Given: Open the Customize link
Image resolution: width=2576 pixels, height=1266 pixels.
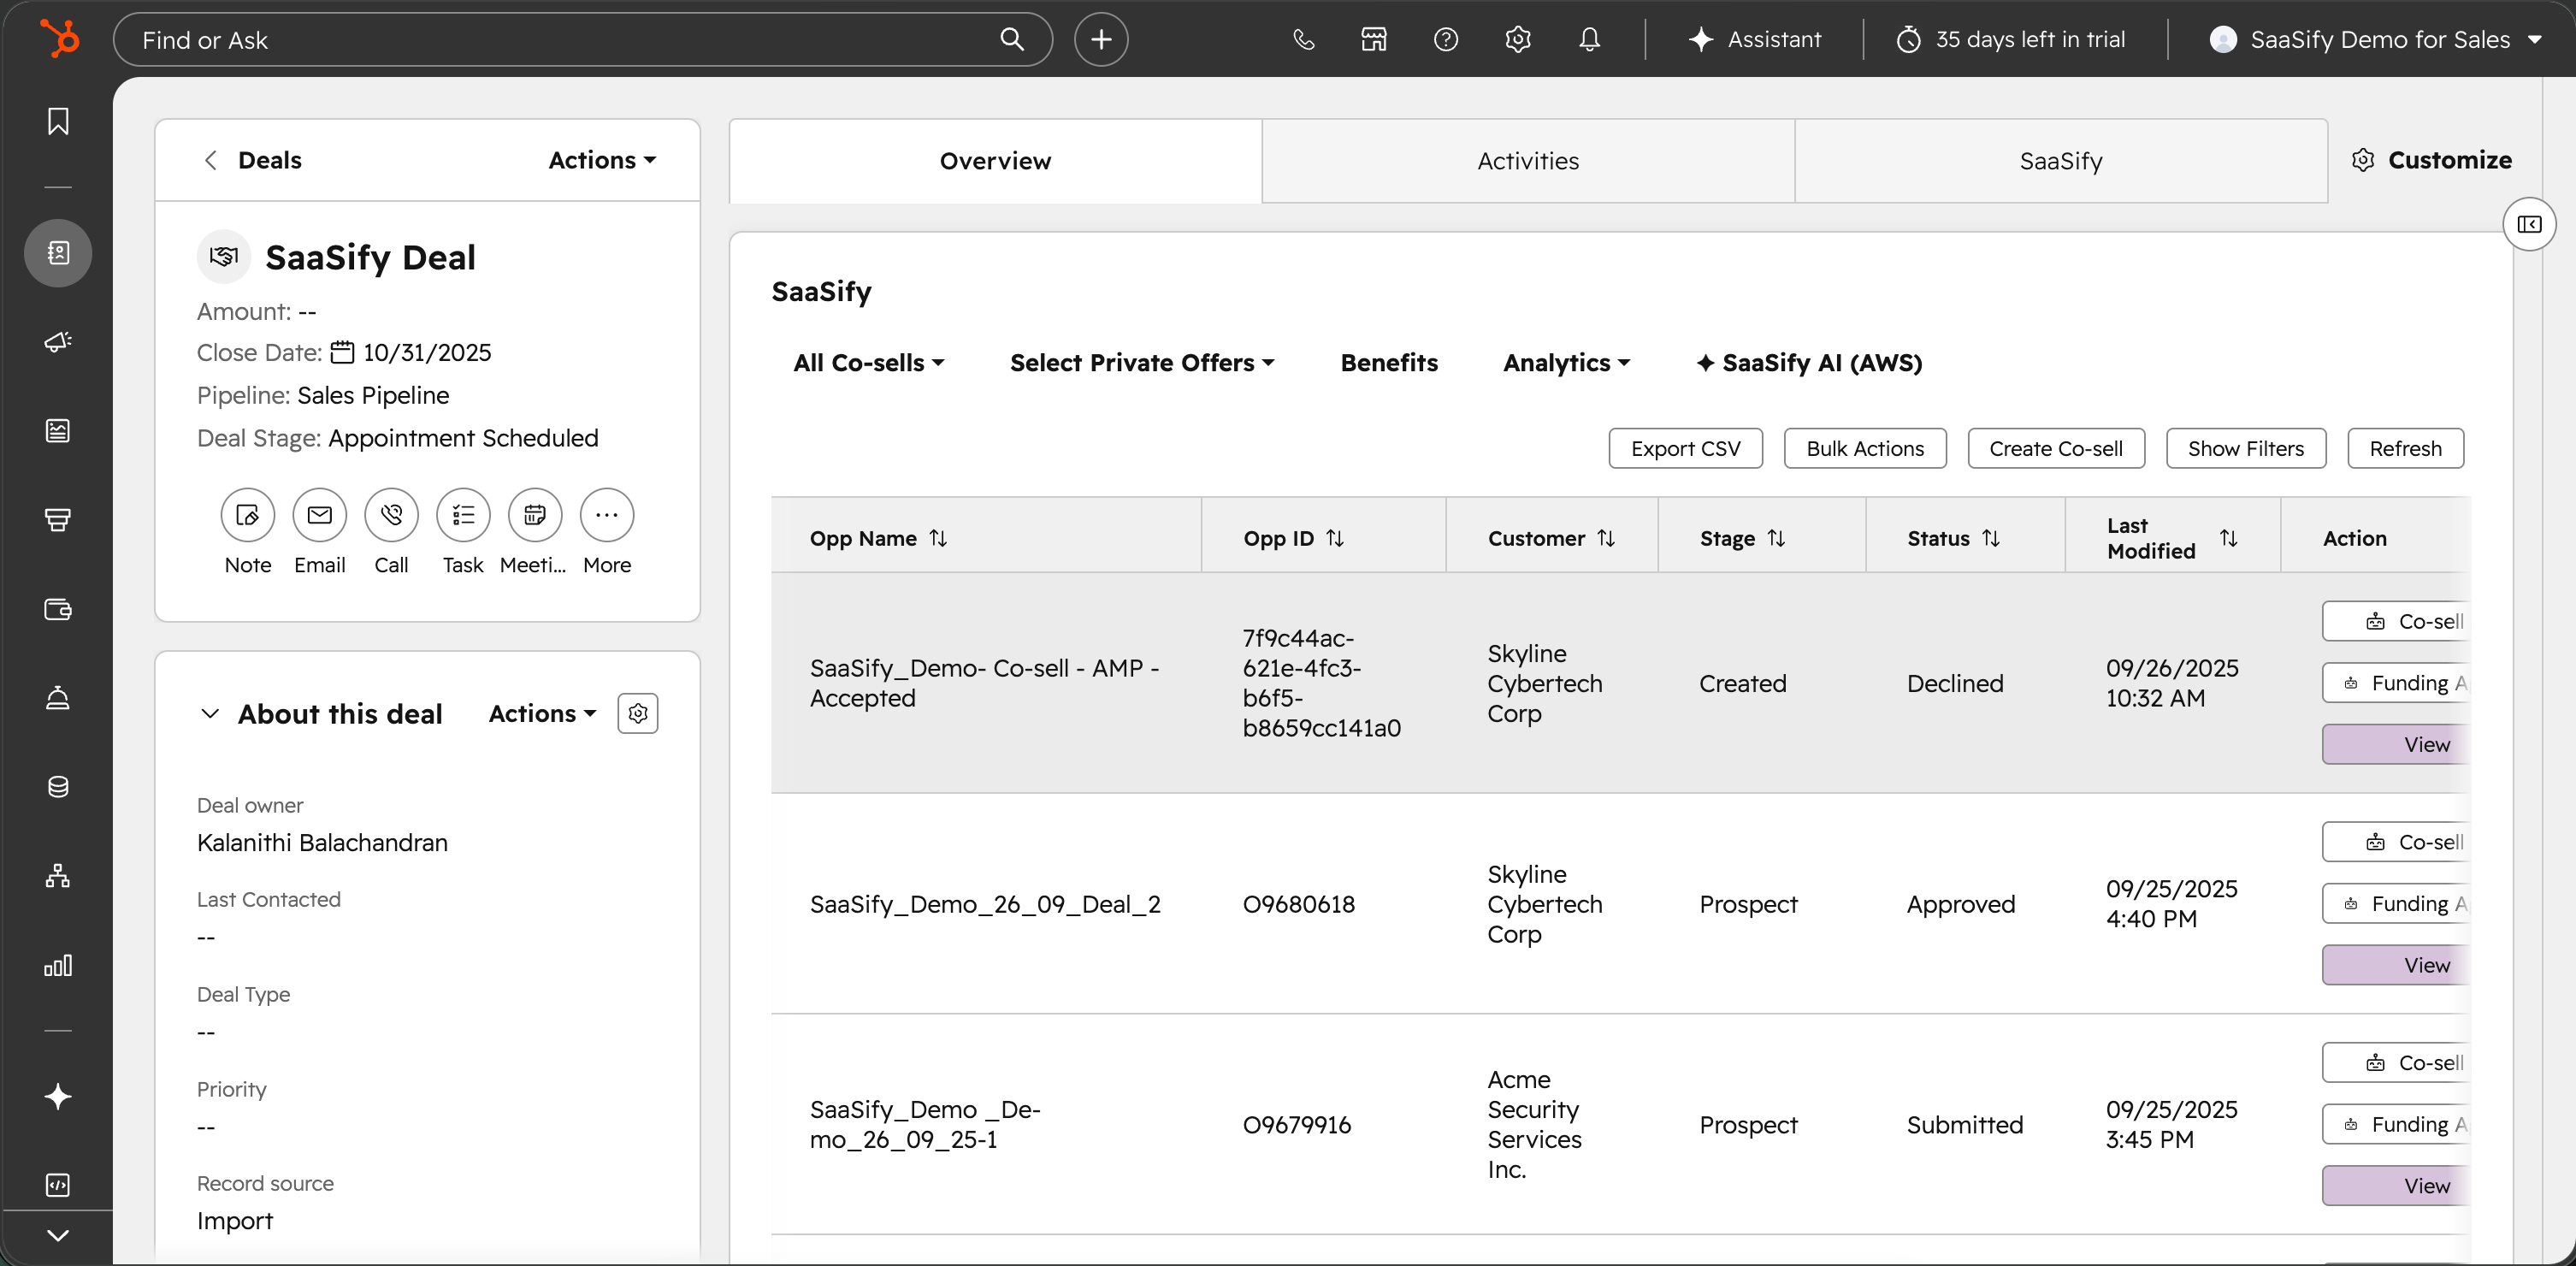Looking at the screenshot, I should coord(2432,160).
